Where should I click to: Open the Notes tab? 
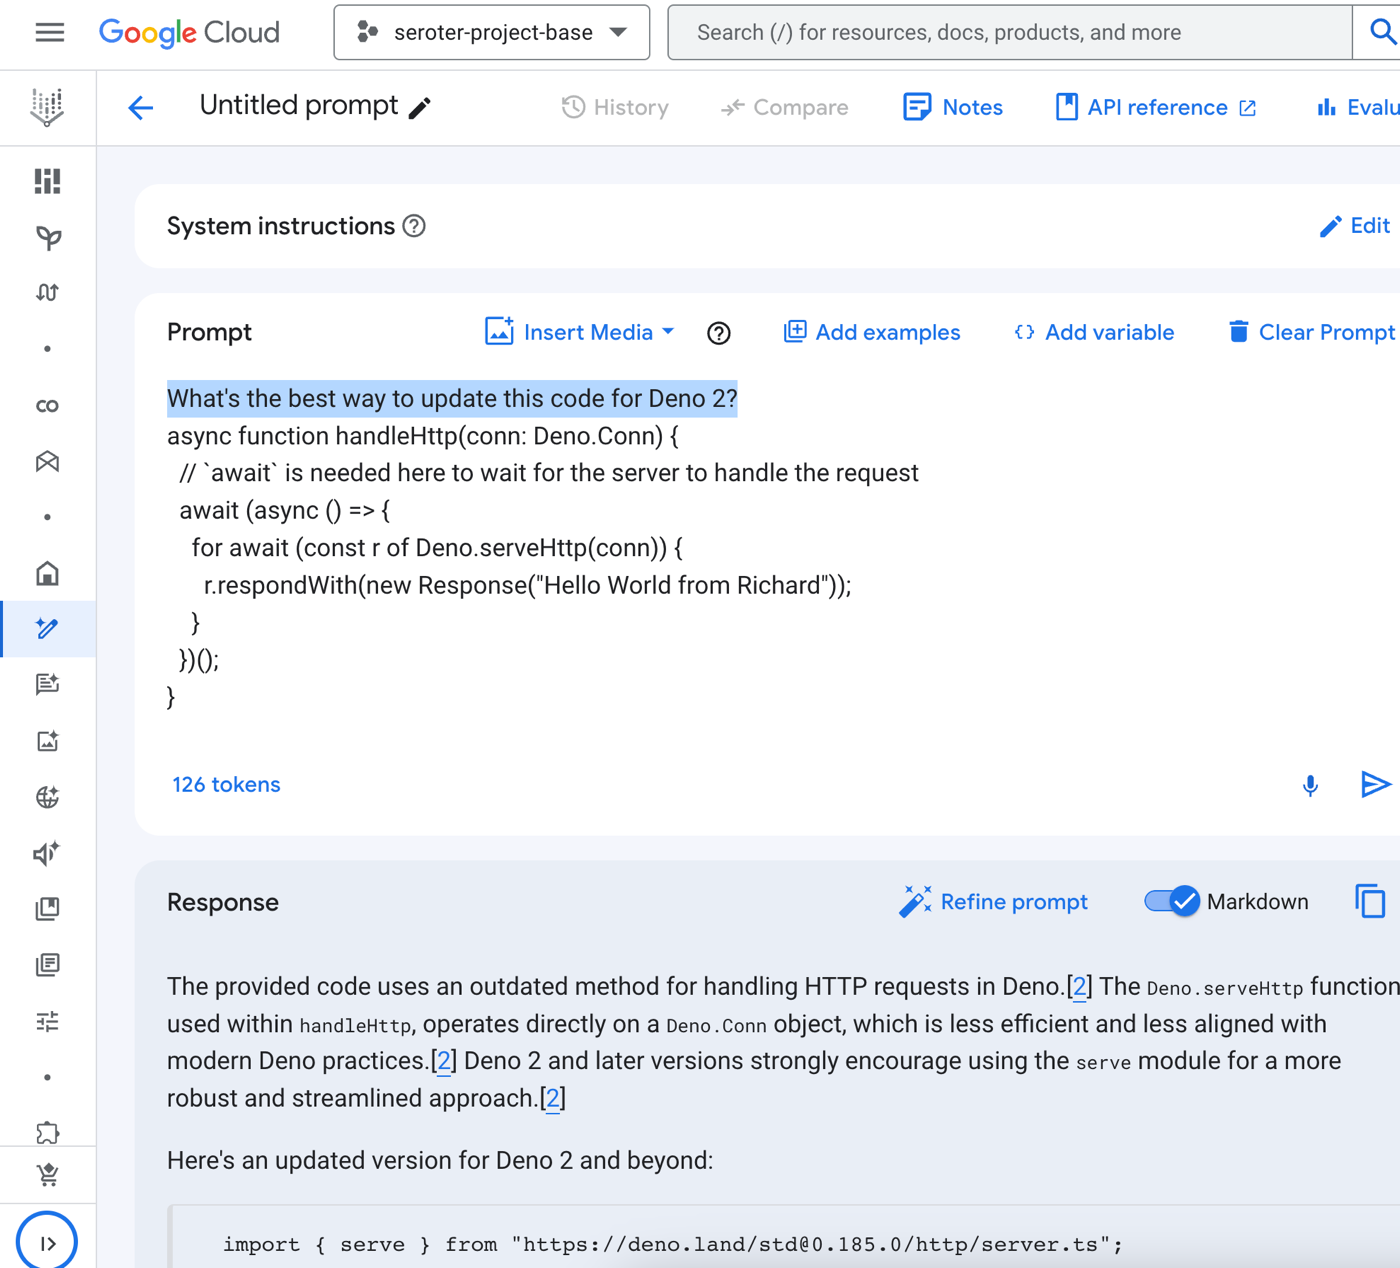(953, 107)
